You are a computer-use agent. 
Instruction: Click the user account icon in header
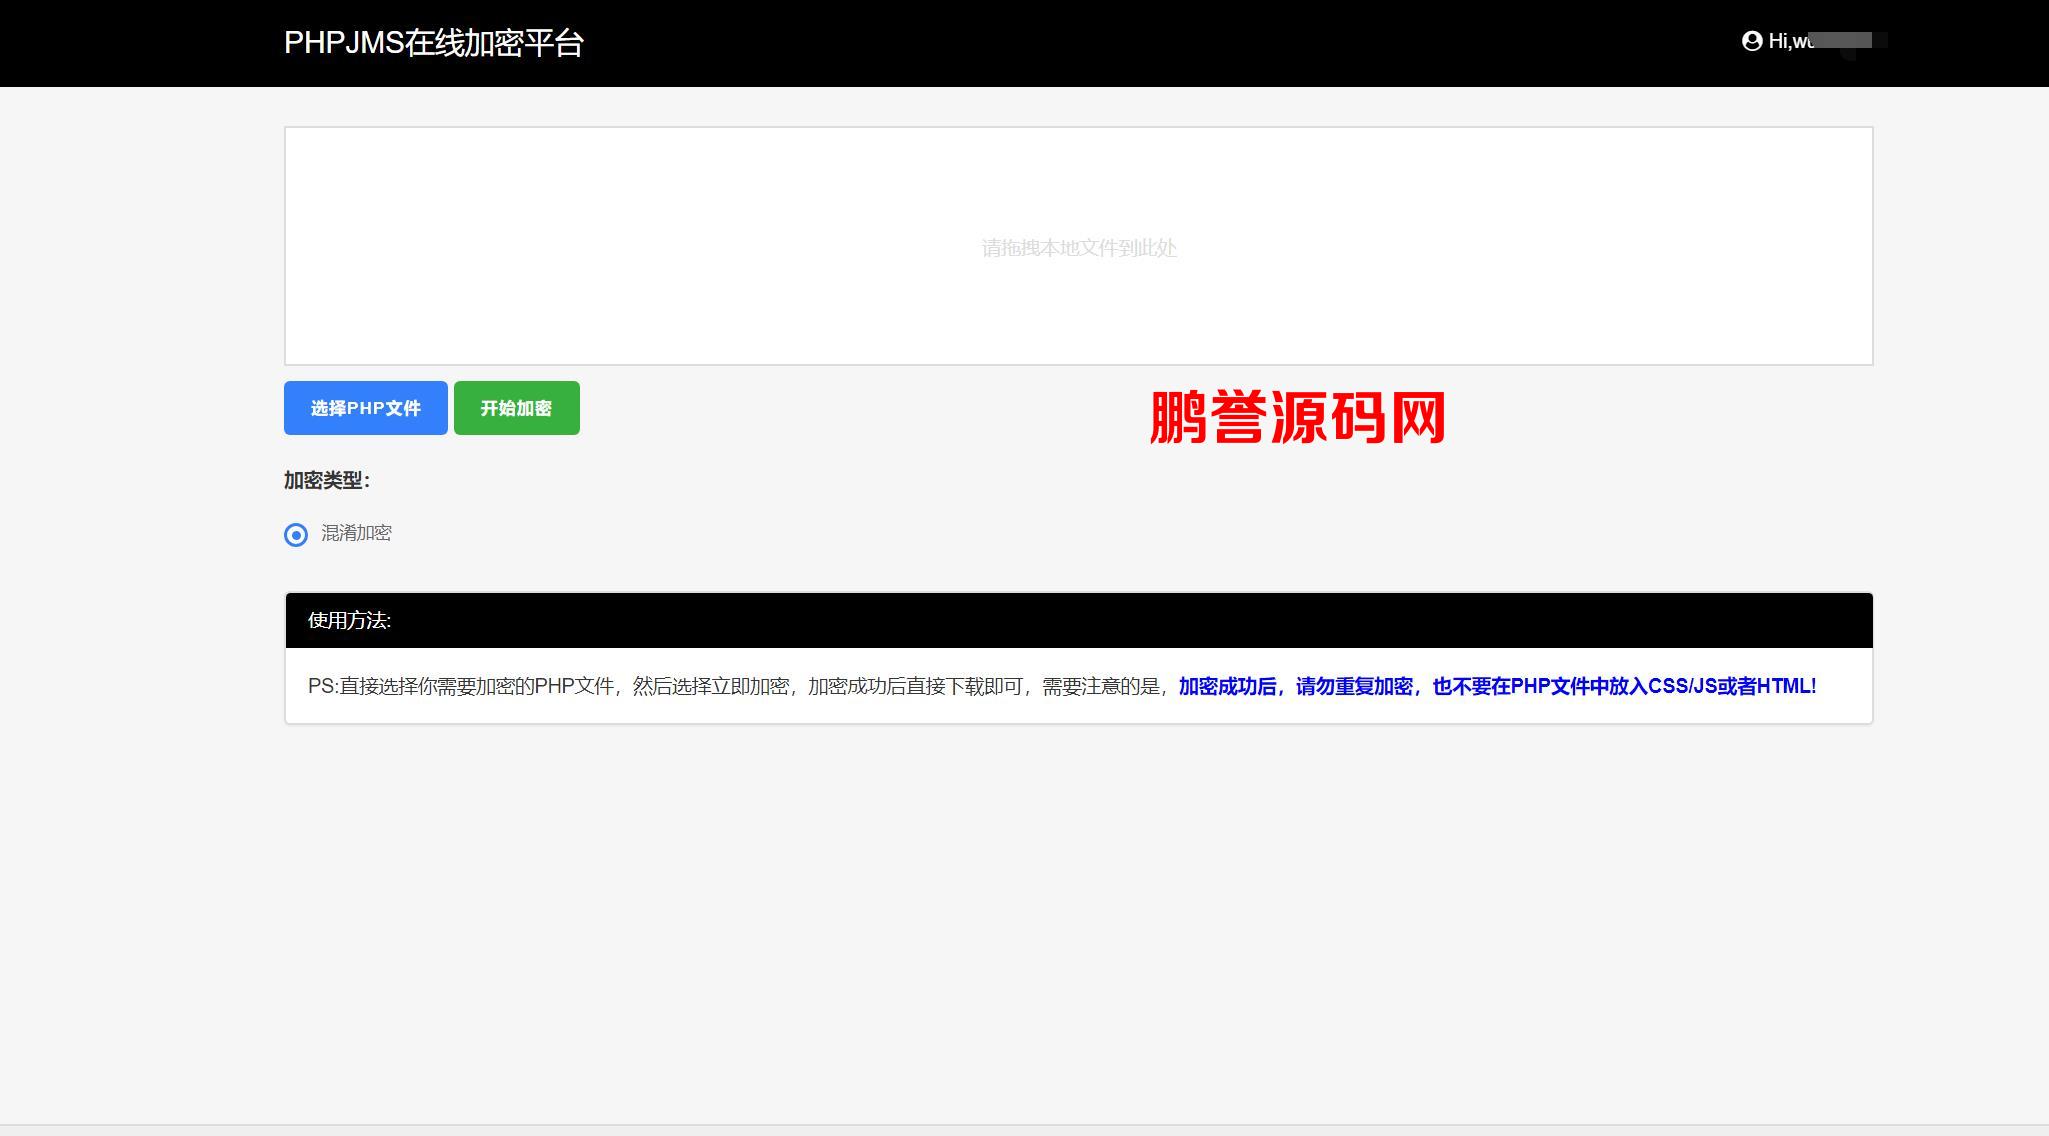[x=1751, y=41]
